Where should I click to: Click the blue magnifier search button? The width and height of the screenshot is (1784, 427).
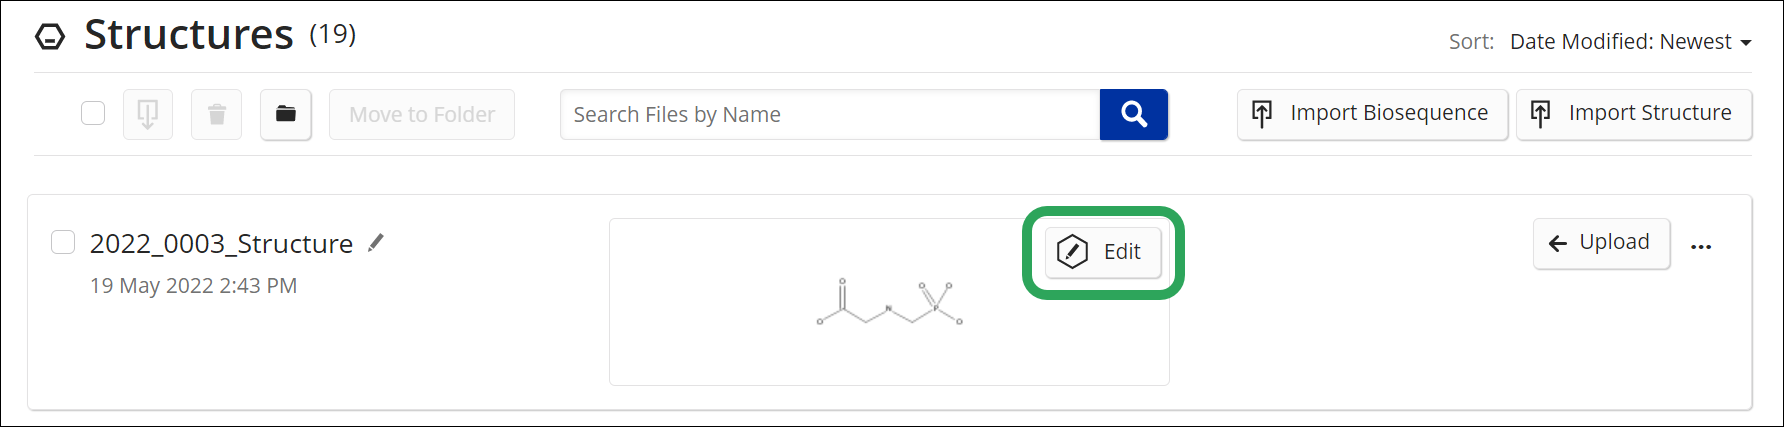click(x=1134, y=114)
